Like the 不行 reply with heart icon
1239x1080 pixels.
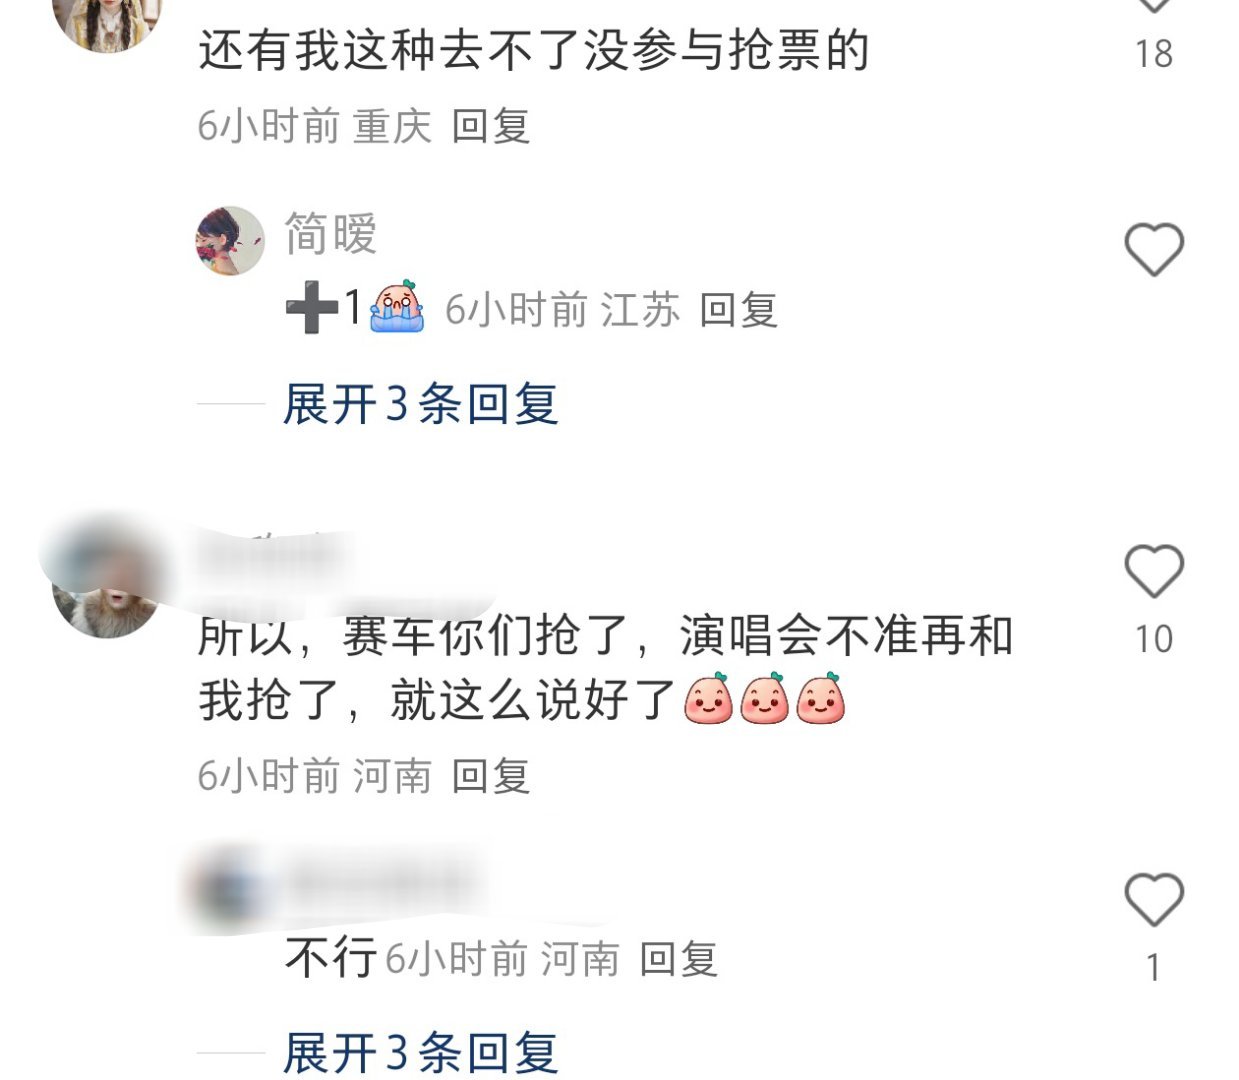point(1154,899)
